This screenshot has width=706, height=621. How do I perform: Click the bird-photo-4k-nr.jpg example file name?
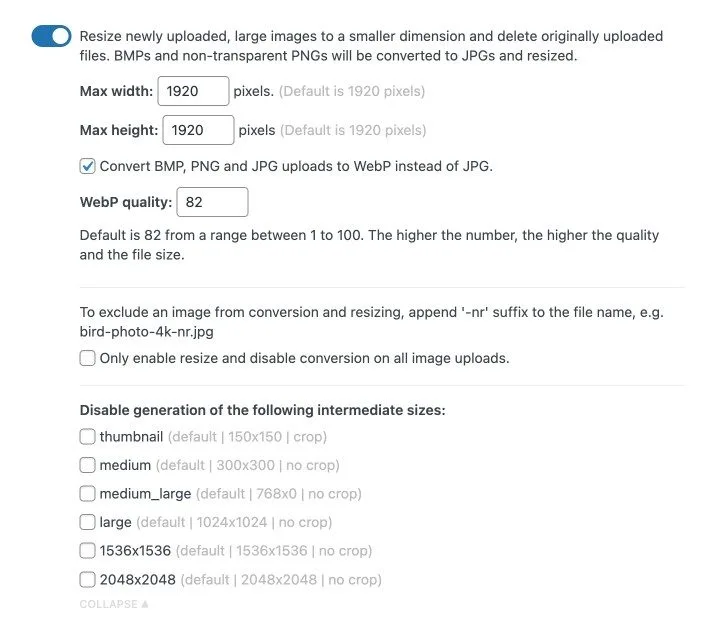point(146,331)
